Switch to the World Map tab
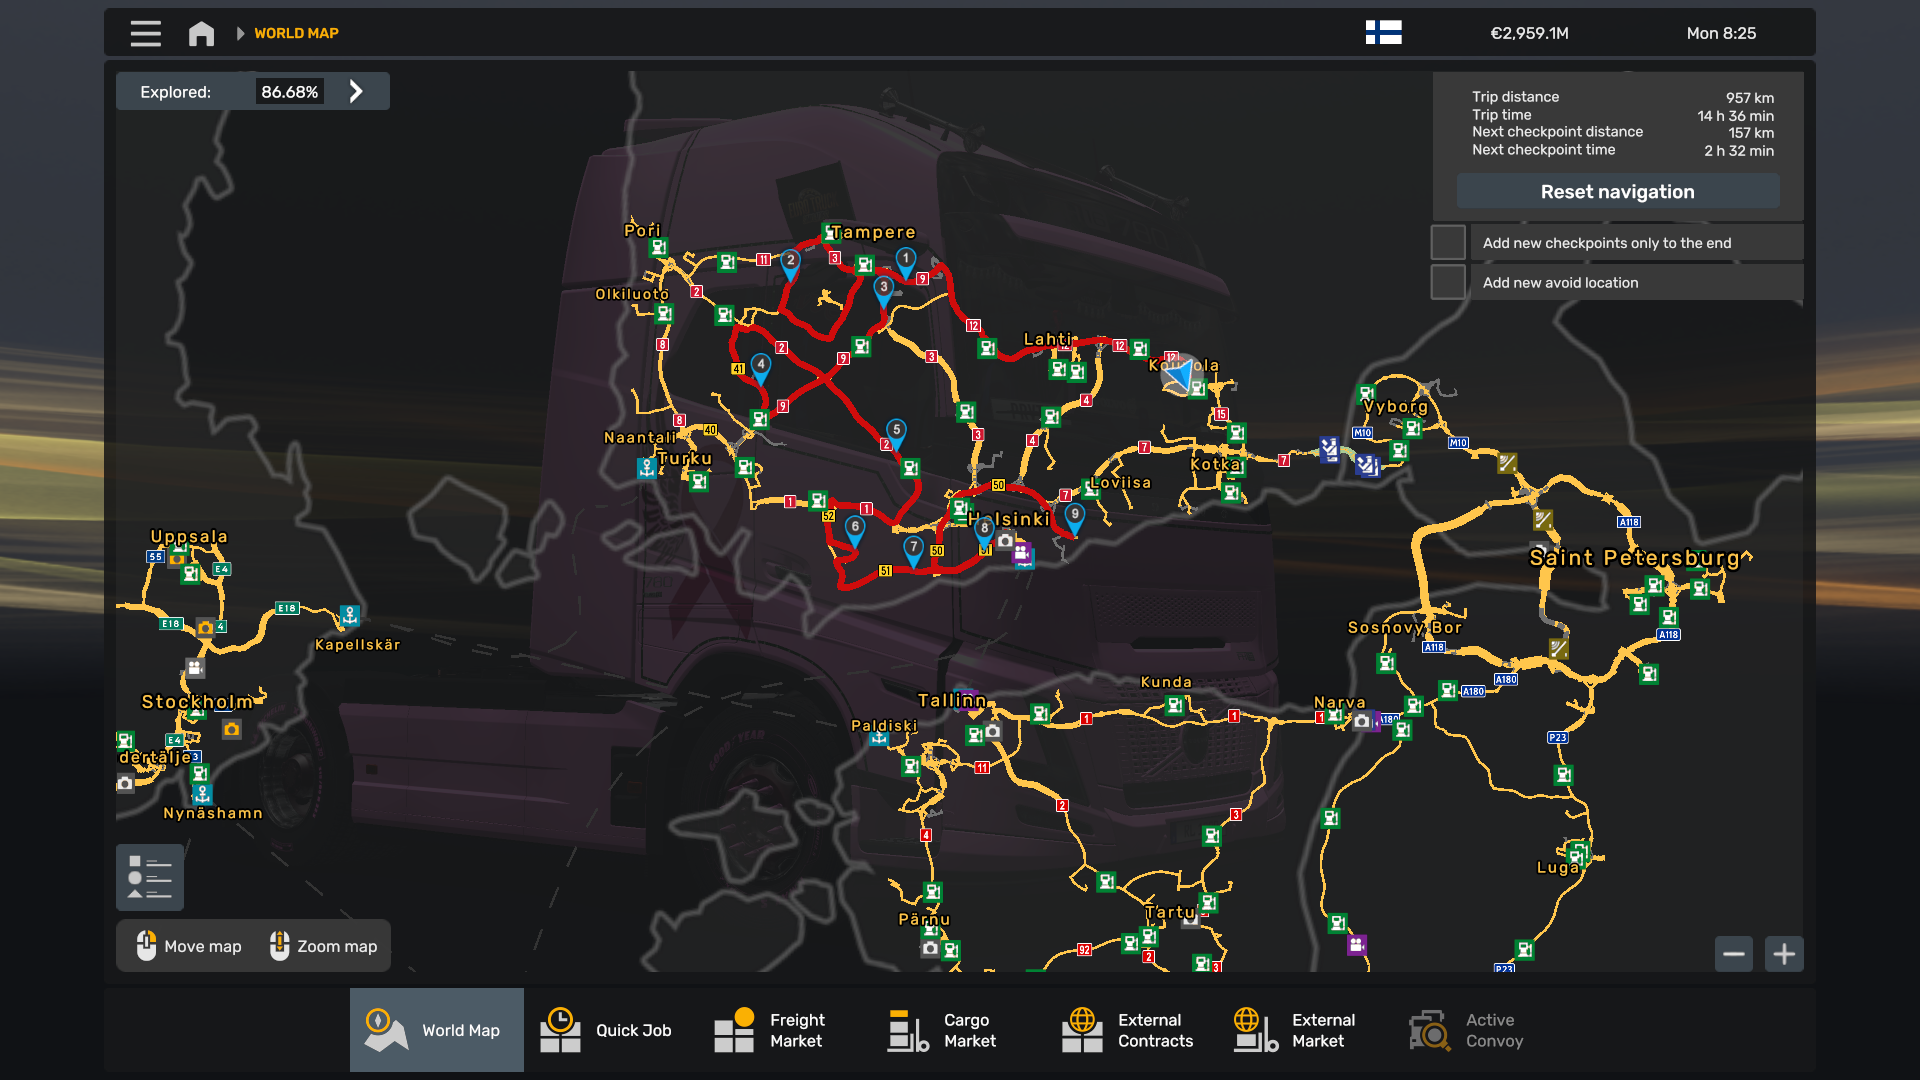The width and height of the screenshot is (1920, 1080). 436,1030
